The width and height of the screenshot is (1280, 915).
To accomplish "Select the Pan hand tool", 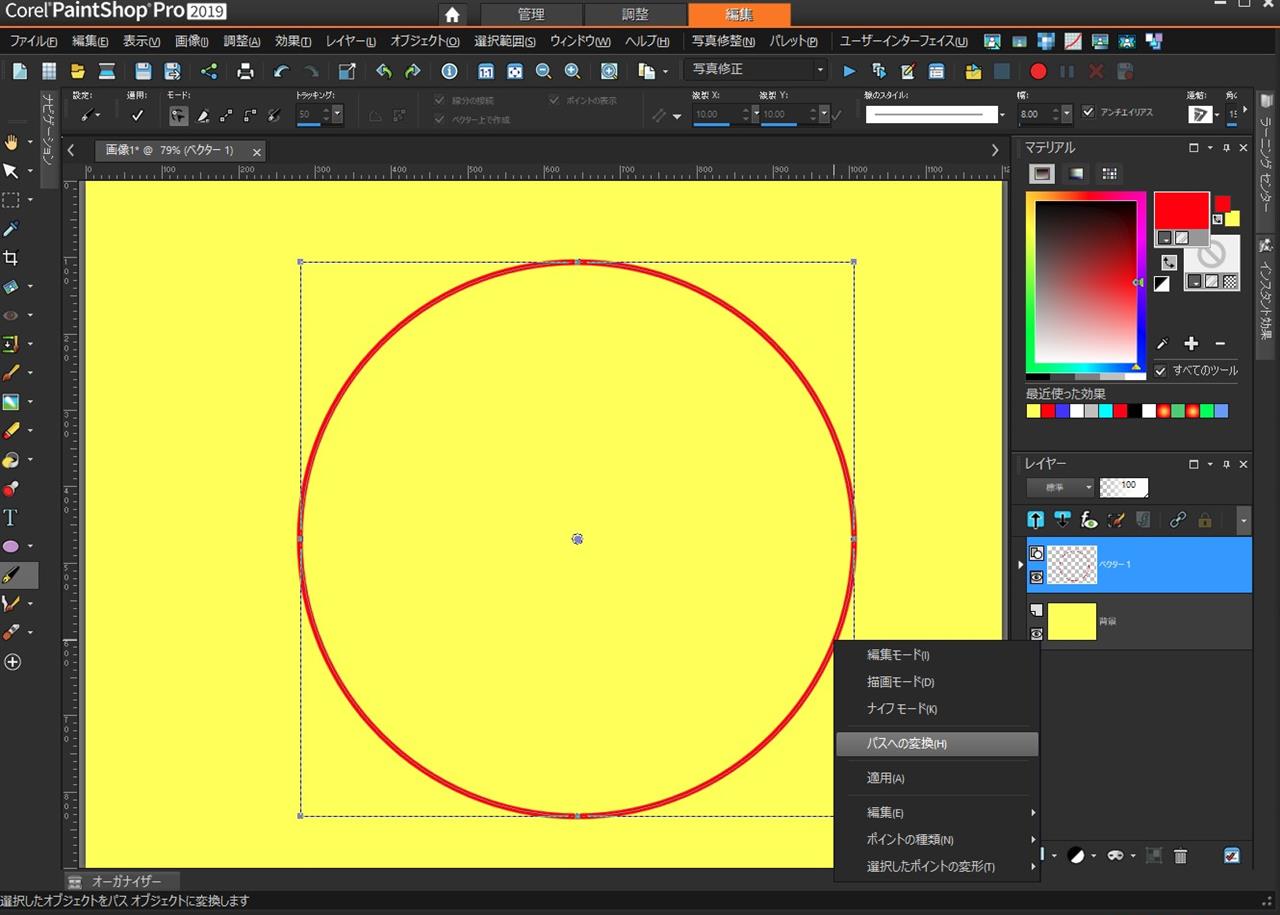I will (x=12, y=141).
